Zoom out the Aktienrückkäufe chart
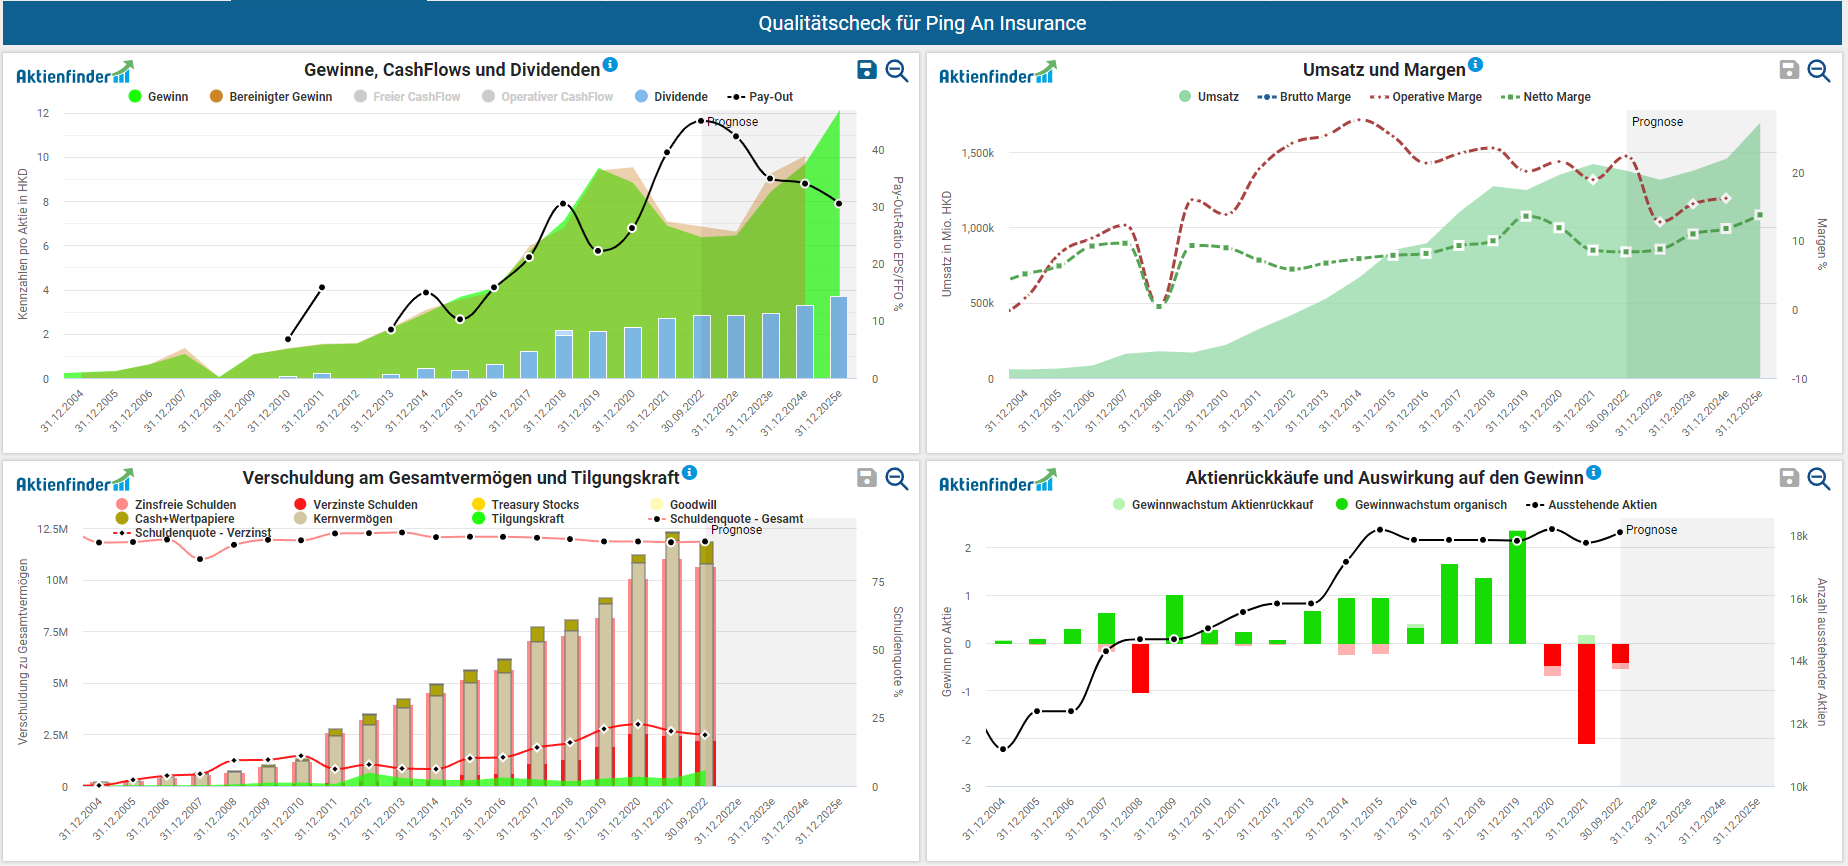 (1819, 478)
